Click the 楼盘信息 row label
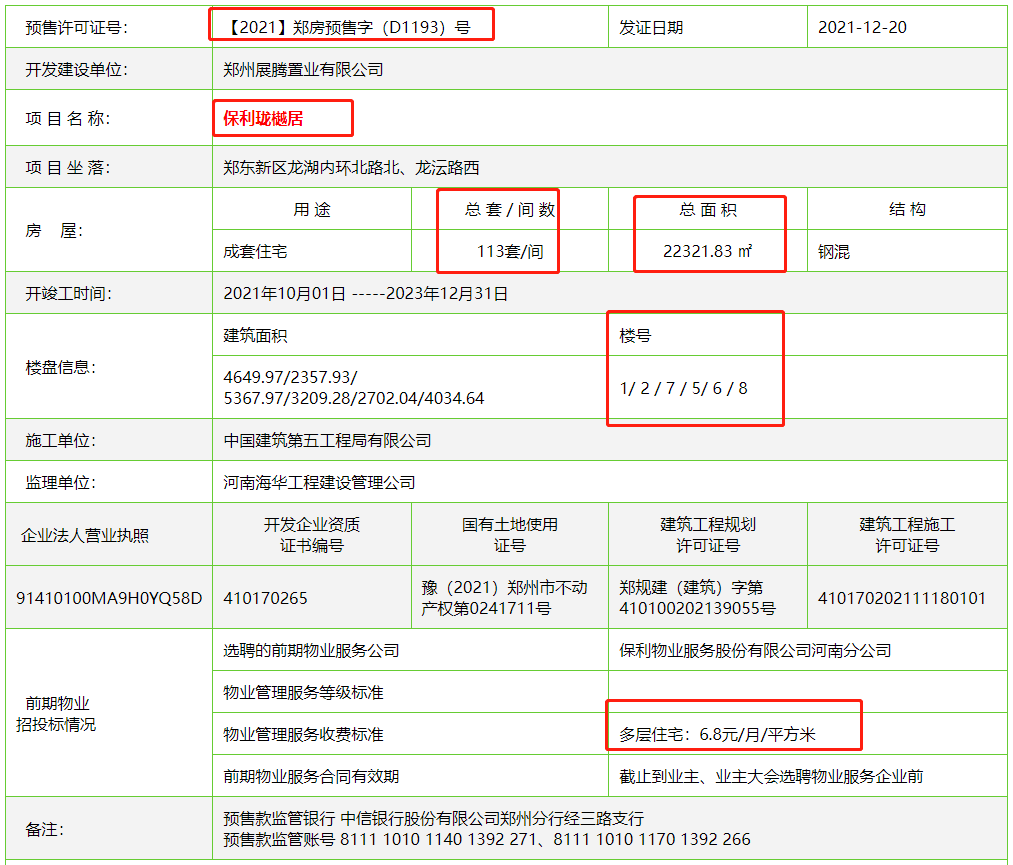The height and width of the screenshot is (865, 1013). (61, 367)
